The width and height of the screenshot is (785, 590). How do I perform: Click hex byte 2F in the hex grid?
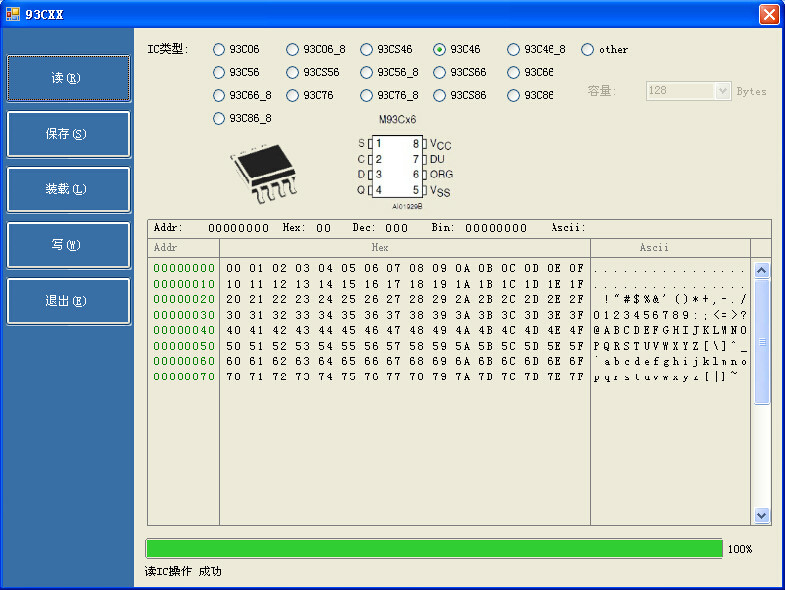[x=577, y=300]
